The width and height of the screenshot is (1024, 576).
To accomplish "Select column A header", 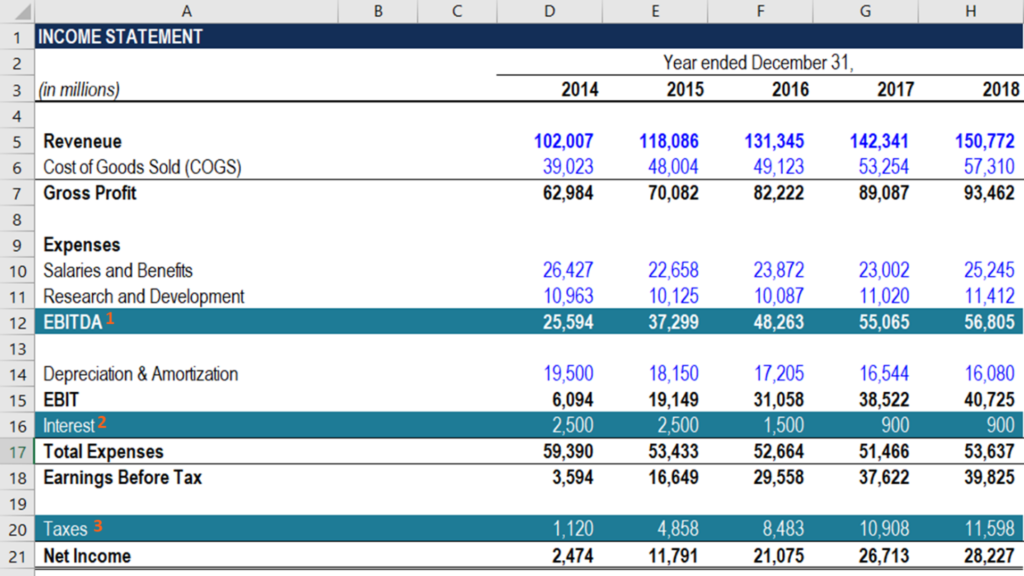I will point(186,11).
